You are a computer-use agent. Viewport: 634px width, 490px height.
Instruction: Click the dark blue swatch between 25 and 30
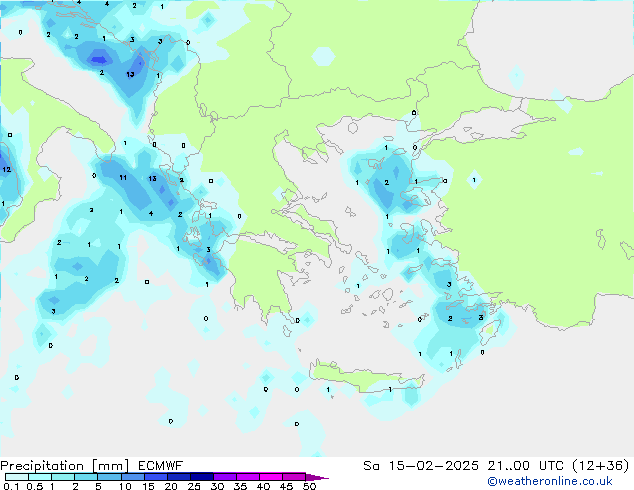[x=201, y=477]
